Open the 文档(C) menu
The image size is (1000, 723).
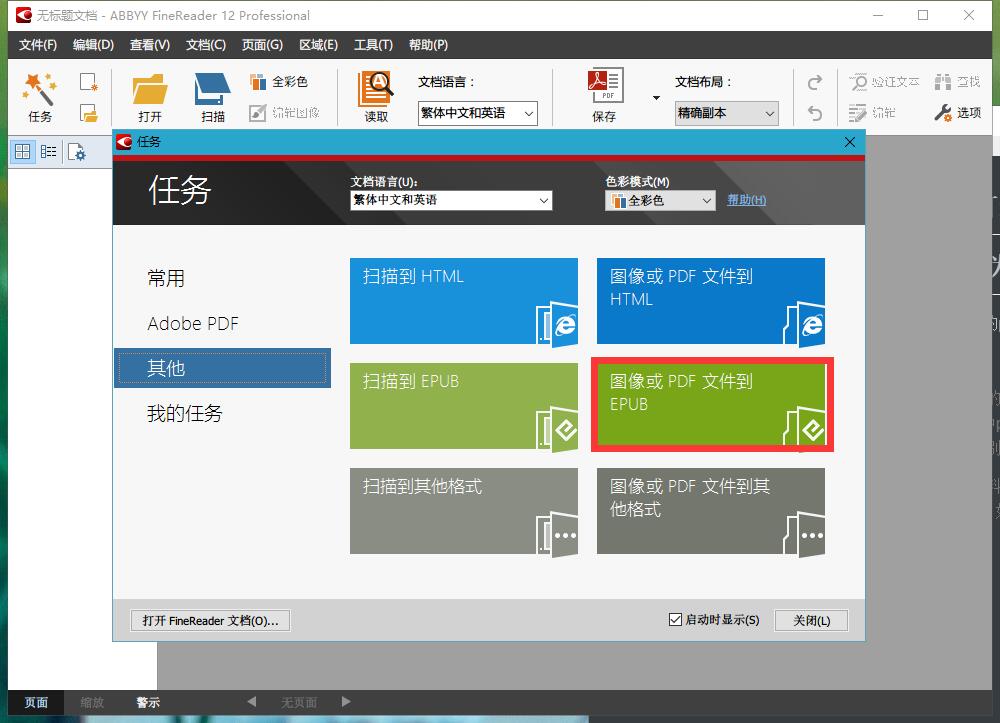point(206,45)
